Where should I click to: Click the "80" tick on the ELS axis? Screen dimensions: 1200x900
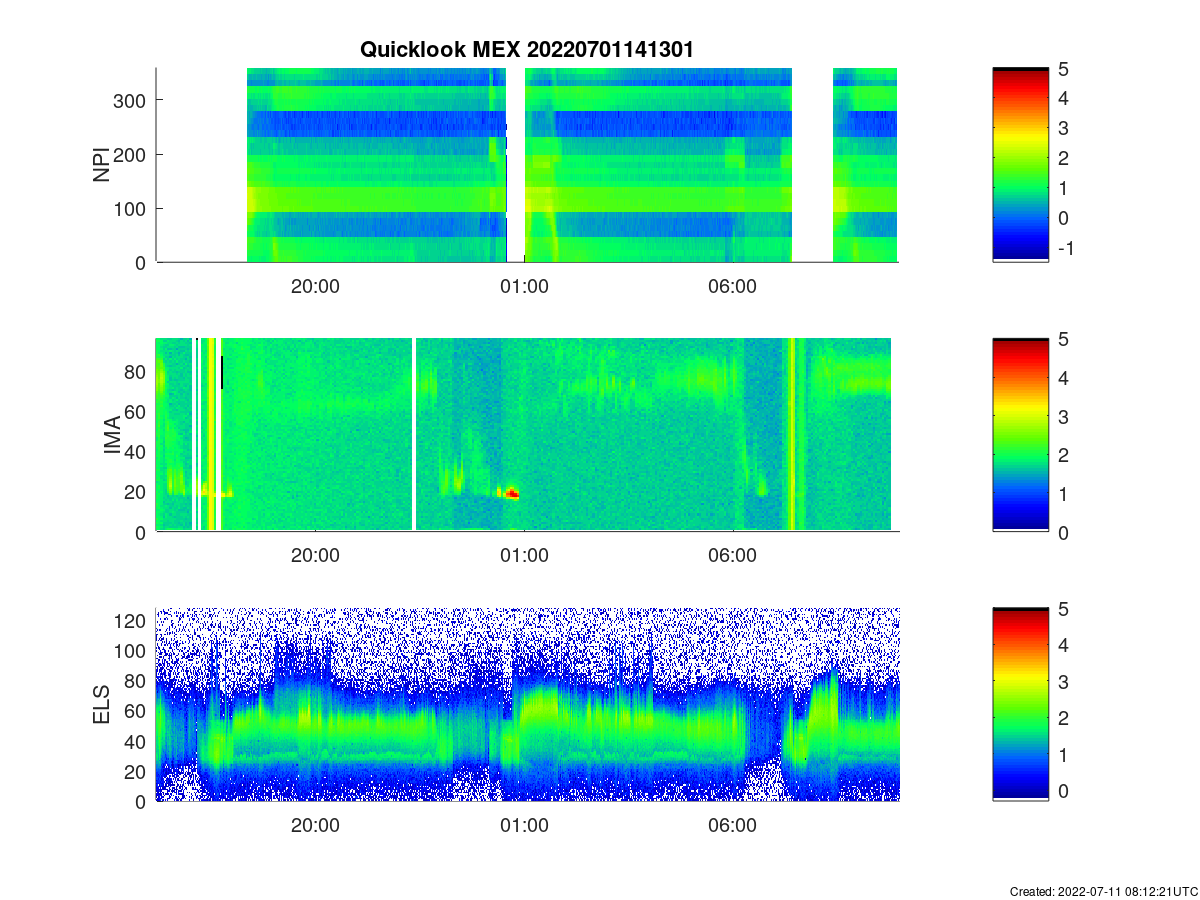point(137,681)
